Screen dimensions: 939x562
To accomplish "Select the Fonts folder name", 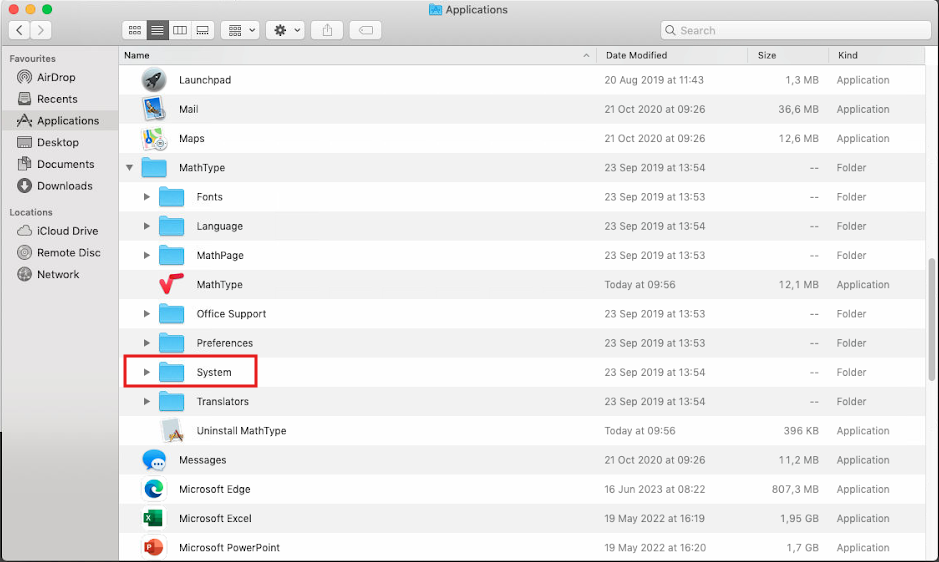I will pyautogui.click(x=210, y=197).
